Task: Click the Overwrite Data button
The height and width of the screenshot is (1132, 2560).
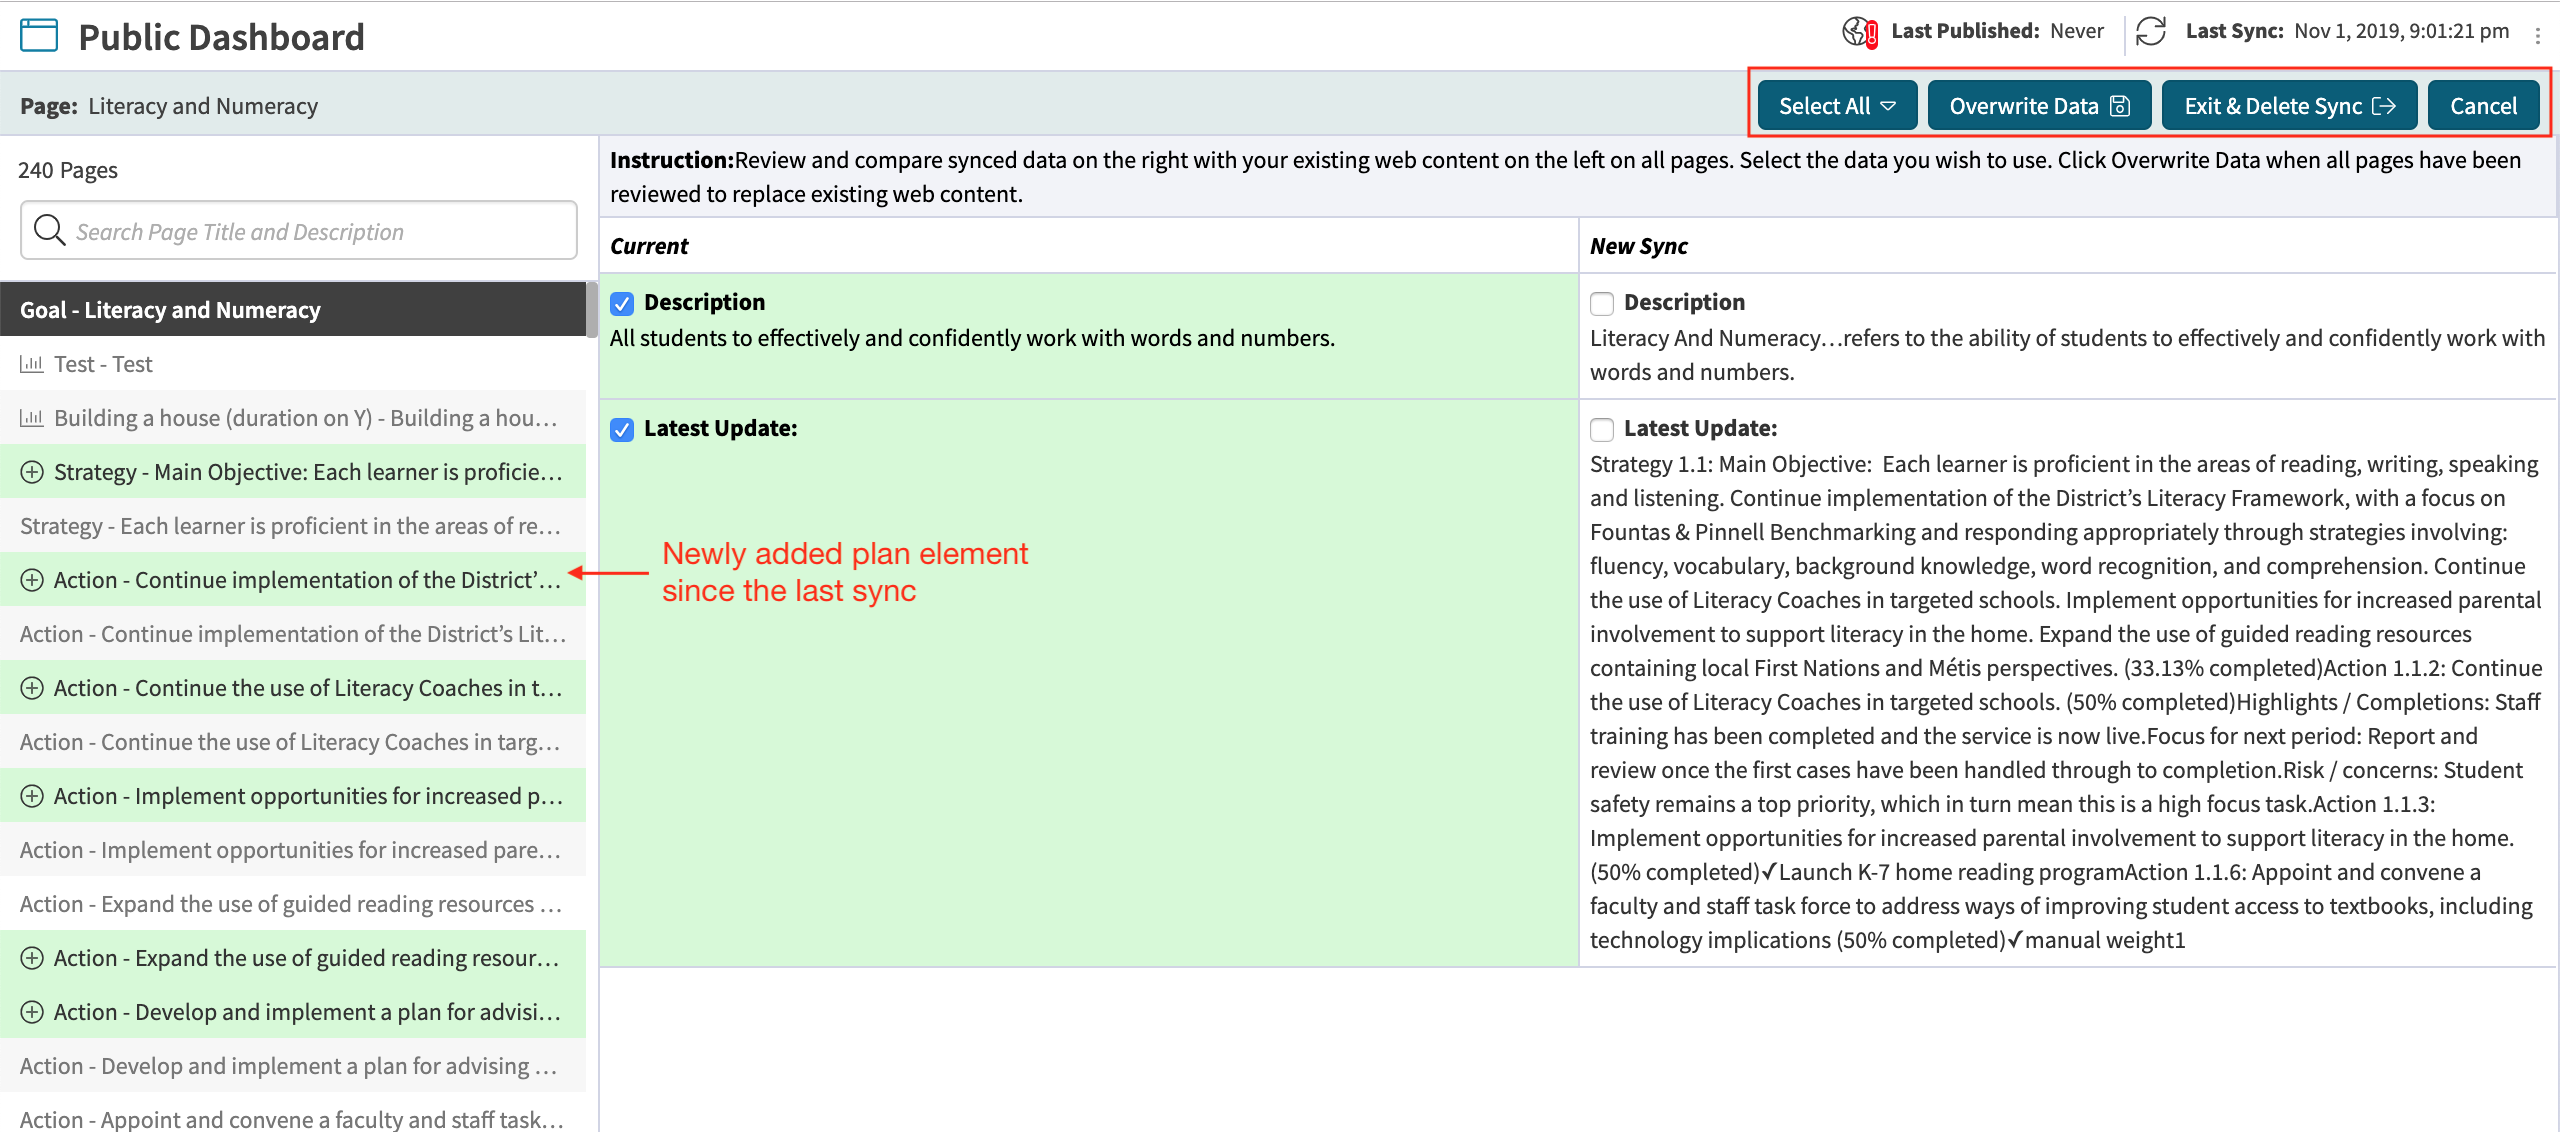Action: 2039,106
